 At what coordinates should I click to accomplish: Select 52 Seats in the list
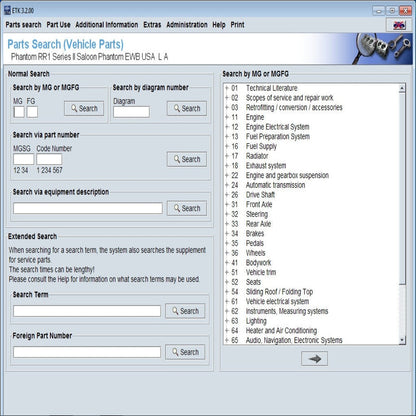246,282
